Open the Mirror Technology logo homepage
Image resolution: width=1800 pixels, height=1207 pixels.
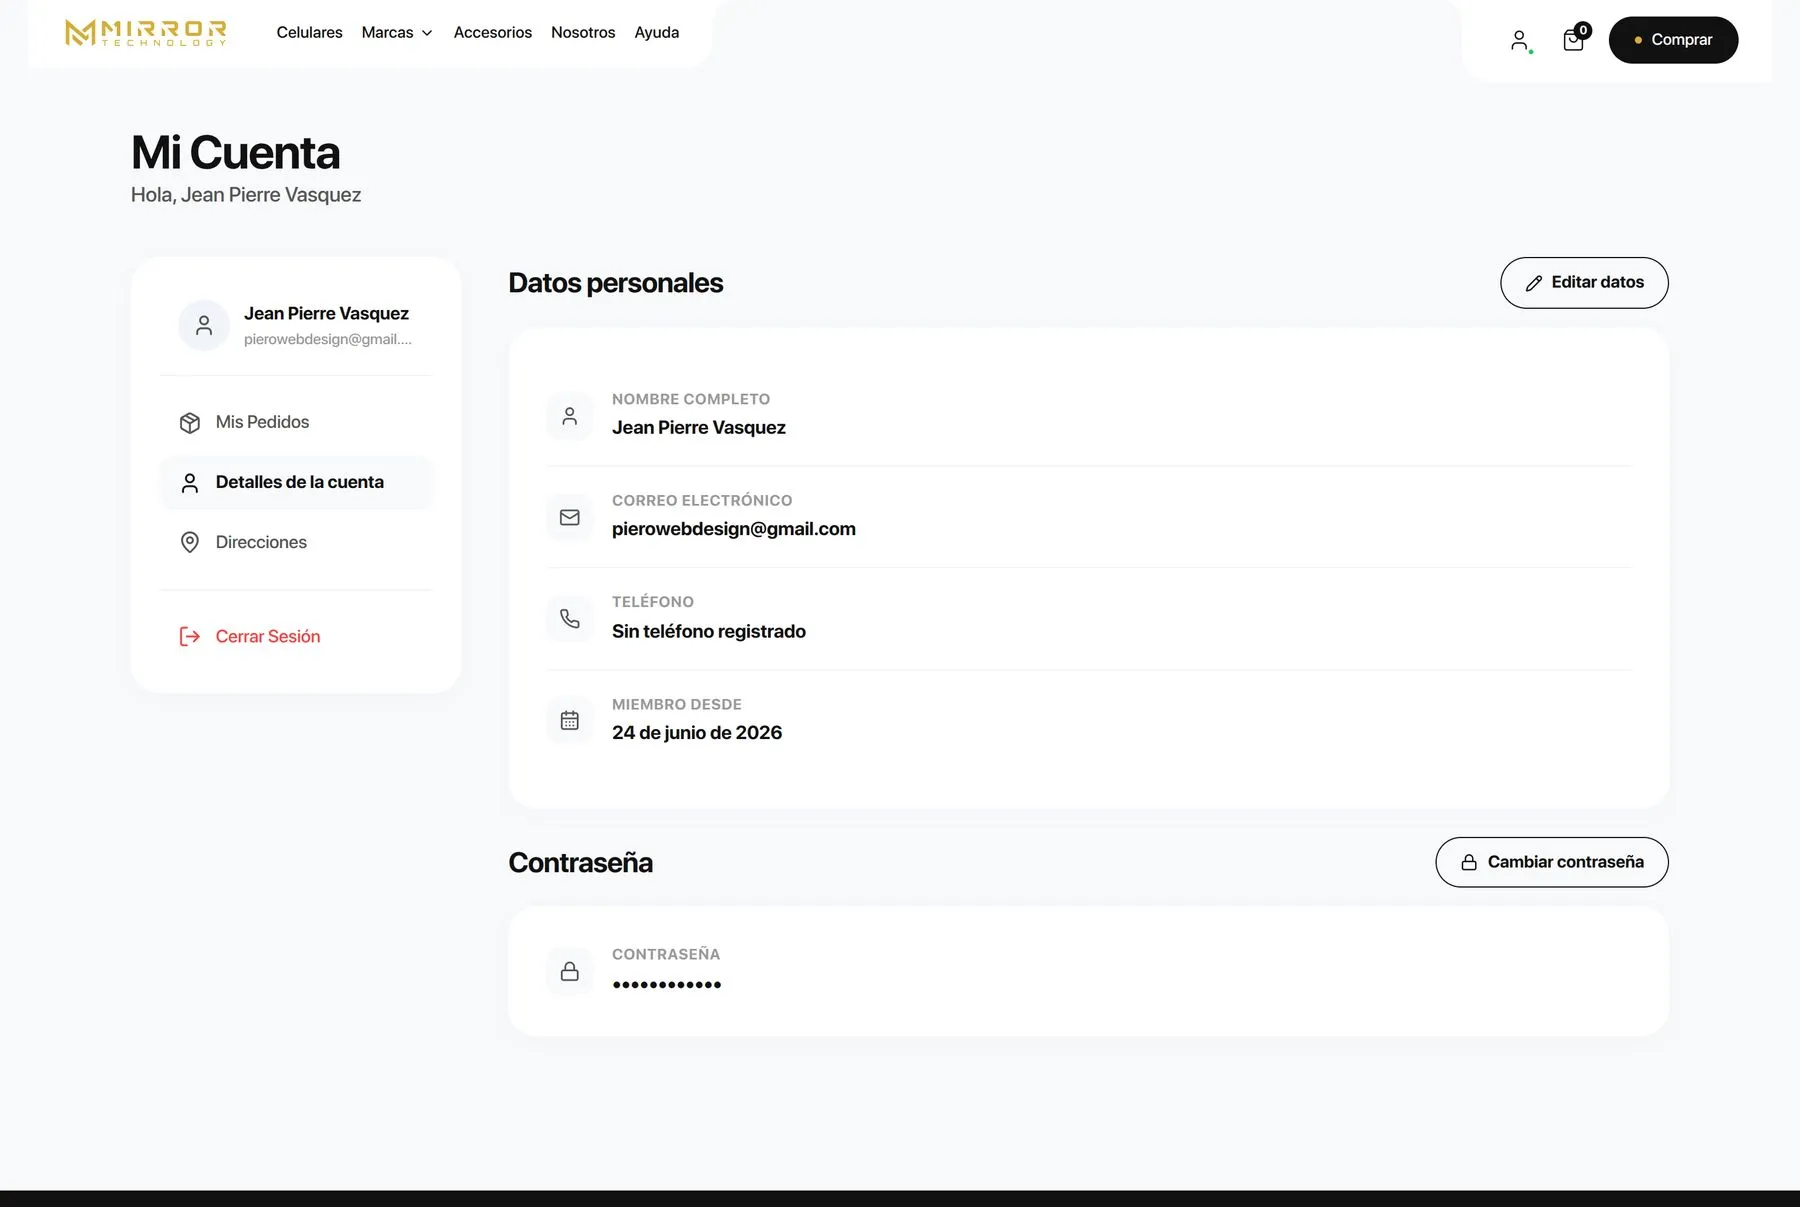(x=146, y=33)
